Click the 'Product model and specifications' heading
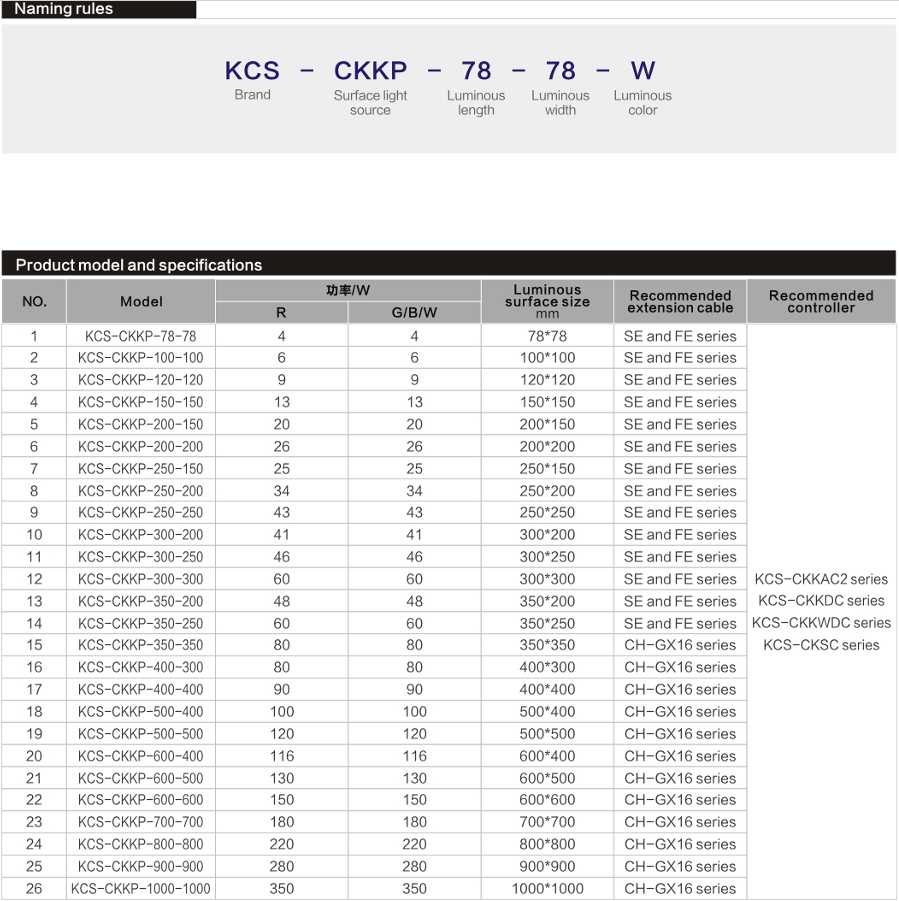This screenshot has width=899, height=901. (139, 265)
